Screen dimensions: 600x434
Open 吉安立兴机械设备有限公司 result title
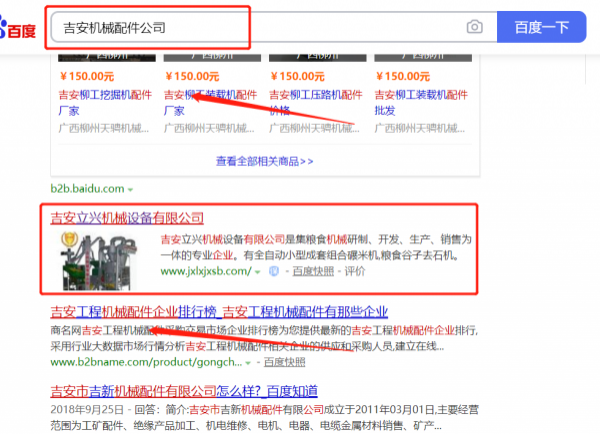pos(127,217)
